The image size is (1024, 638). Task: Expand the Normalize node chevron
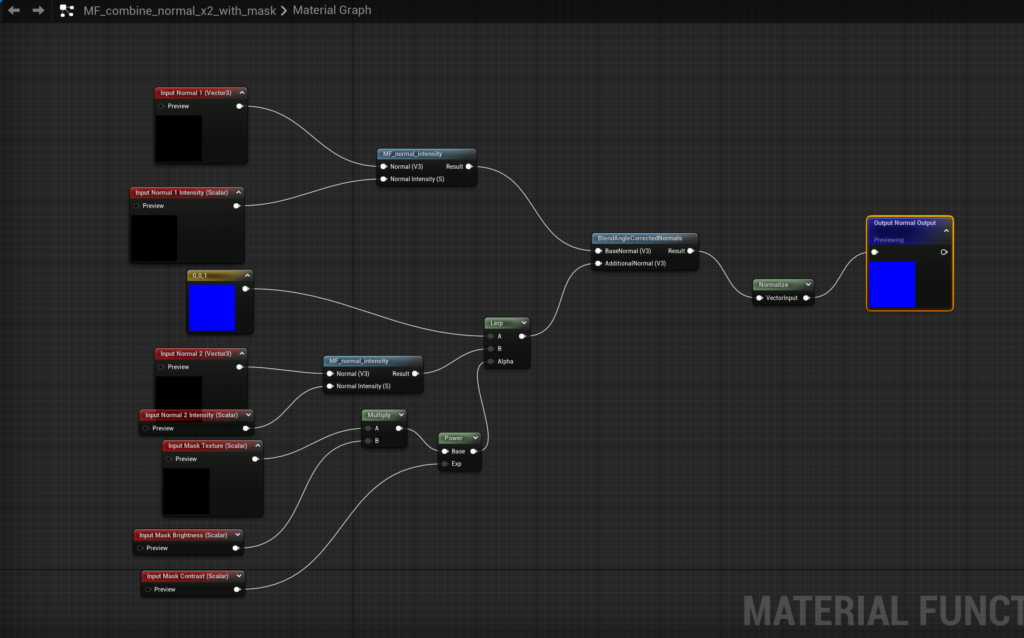(x=808, y=284)
